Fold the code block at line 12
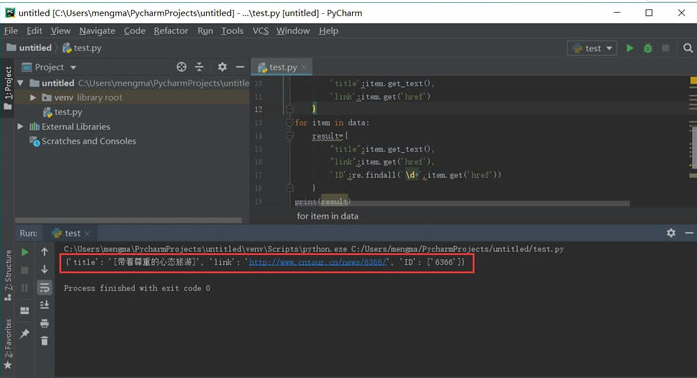Viewport: 697px width, 378px height. [290, 109]
